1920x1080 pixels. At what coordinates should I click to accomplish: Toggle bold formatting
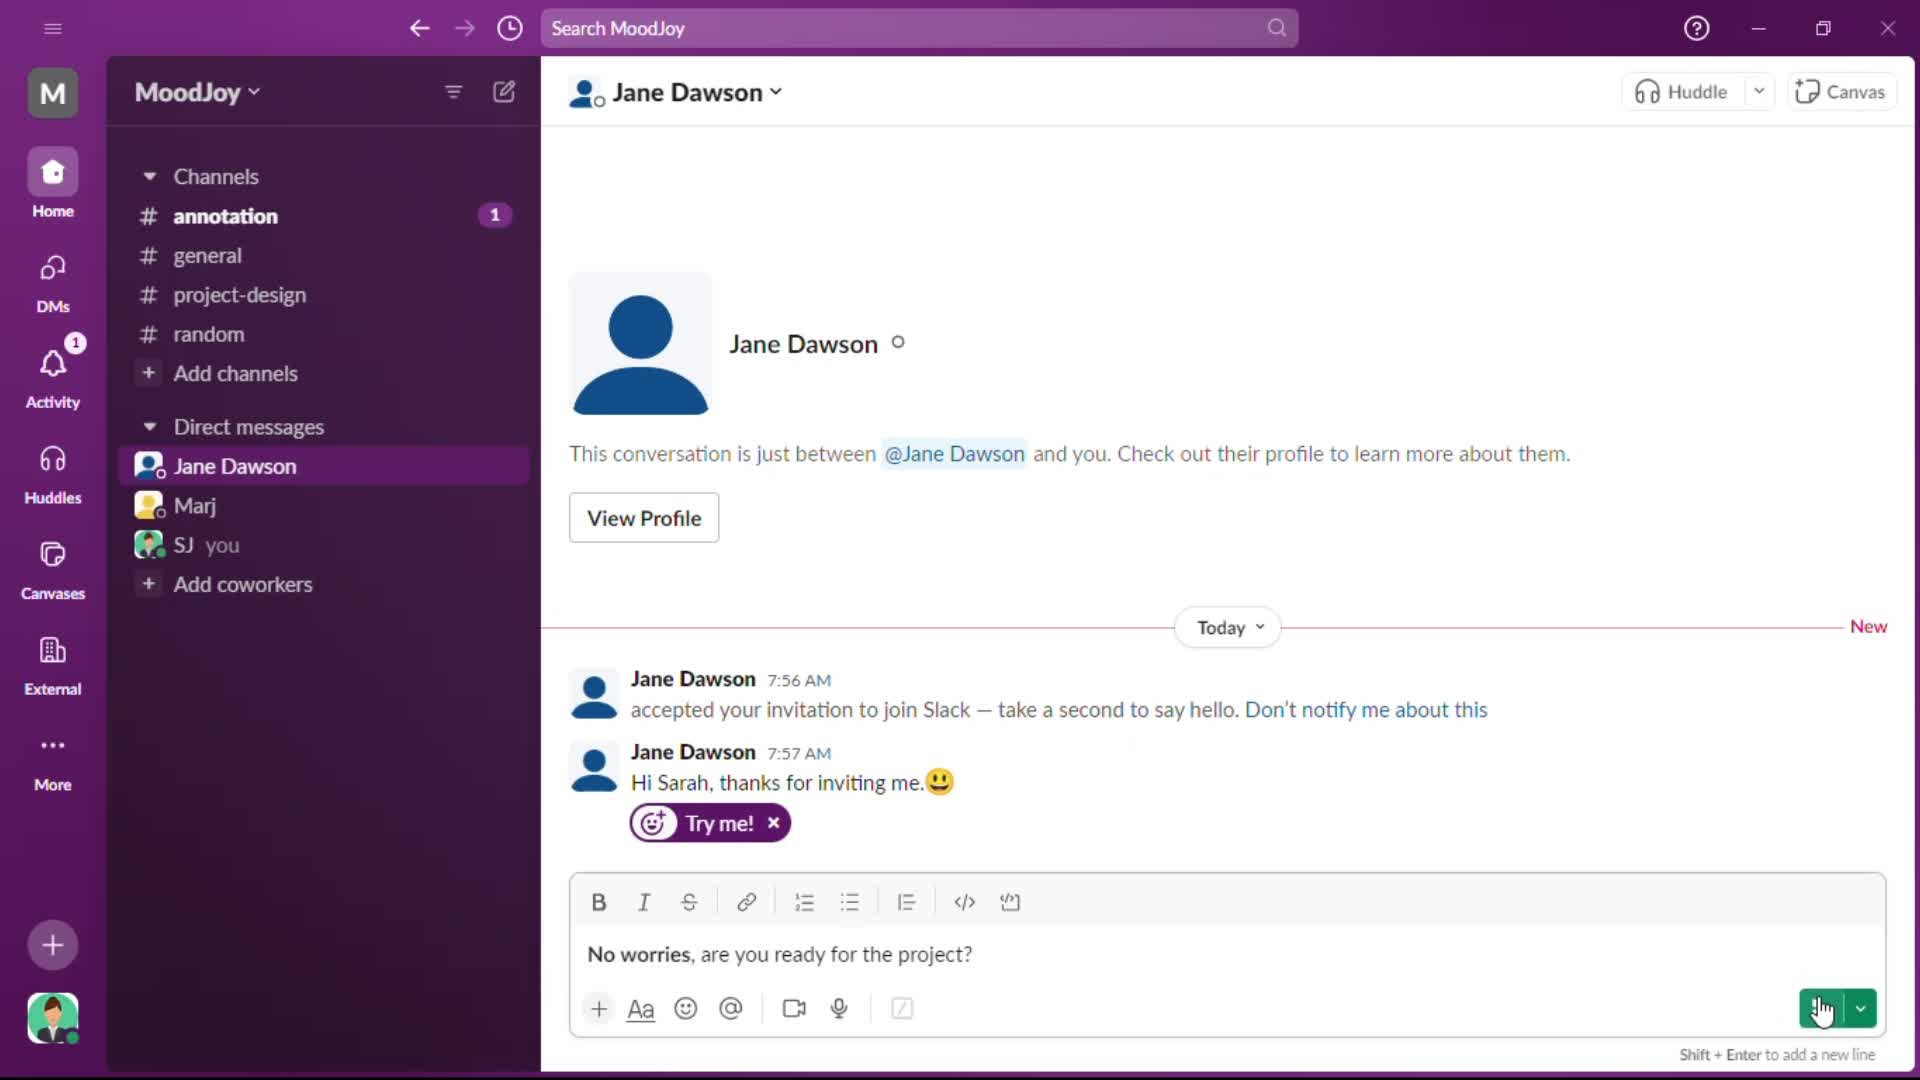click(x=598, y=902)
